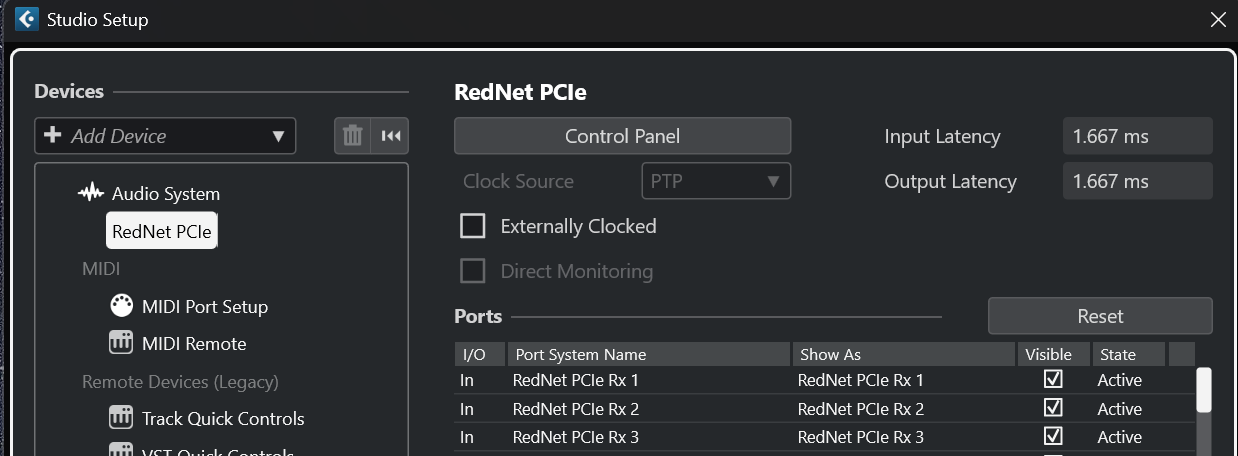Click the trash Remove Device icon
This screenshot has width=1238, height=456.
pos(352,136)
